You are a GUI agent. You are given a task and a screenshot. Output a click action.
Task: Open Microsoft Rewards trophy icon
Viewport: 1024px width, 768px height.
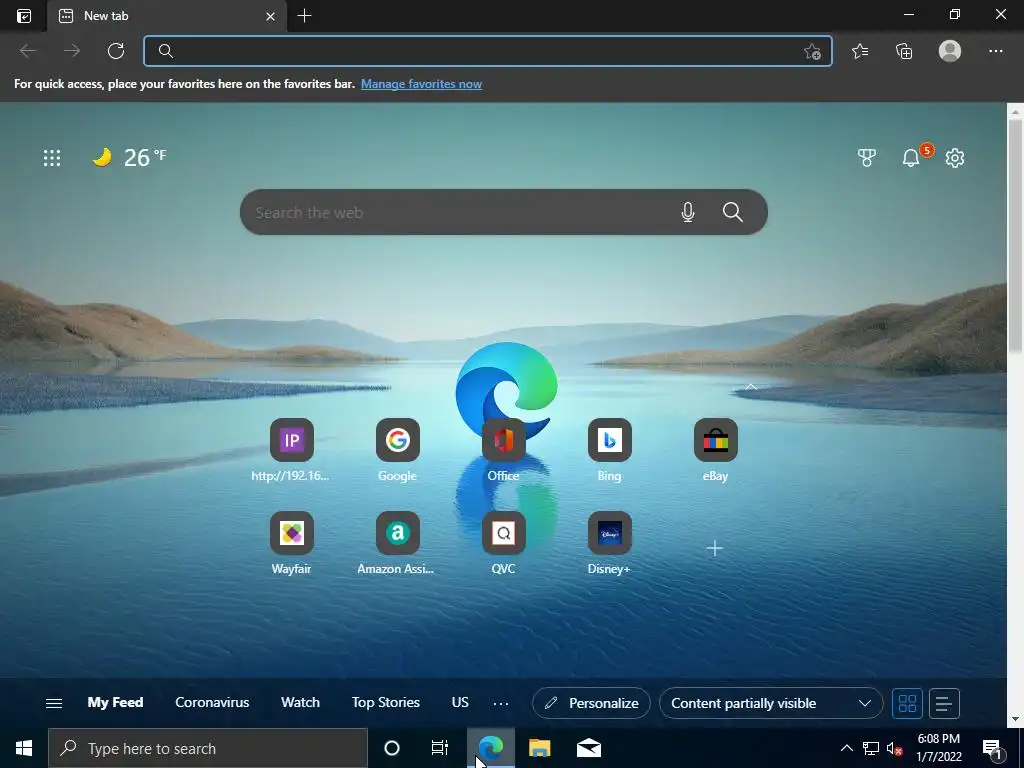click(x=867, y=157)
